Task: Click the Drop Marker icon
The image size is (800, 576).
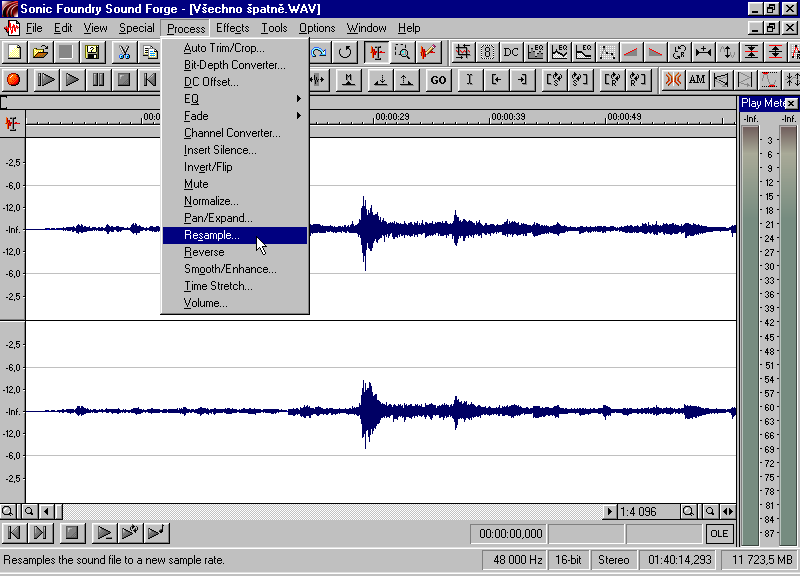Action: coord(349,80)
